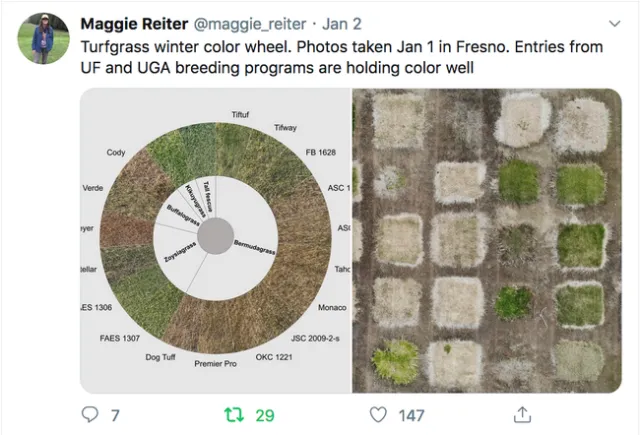Open the share tweet icon
The image size is (640, 435).
(522, 414)
